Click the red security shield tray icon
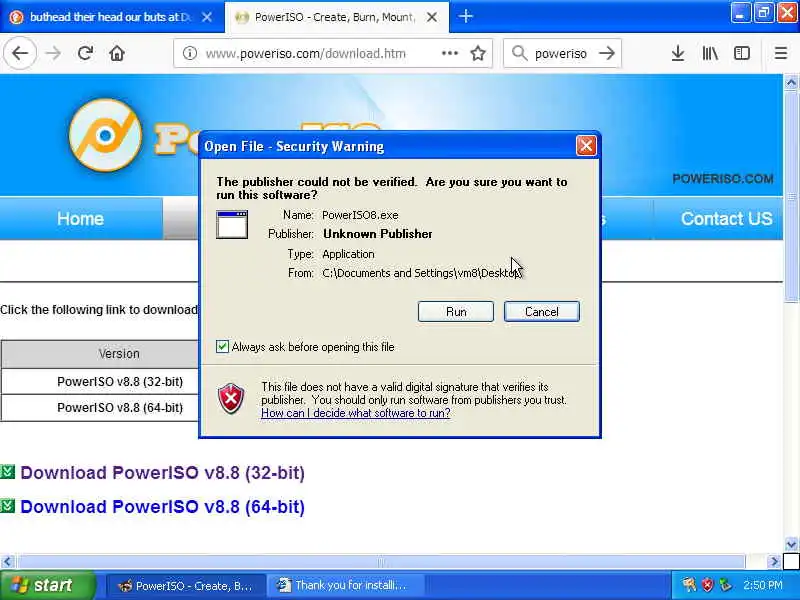 (x=707, y=585)
